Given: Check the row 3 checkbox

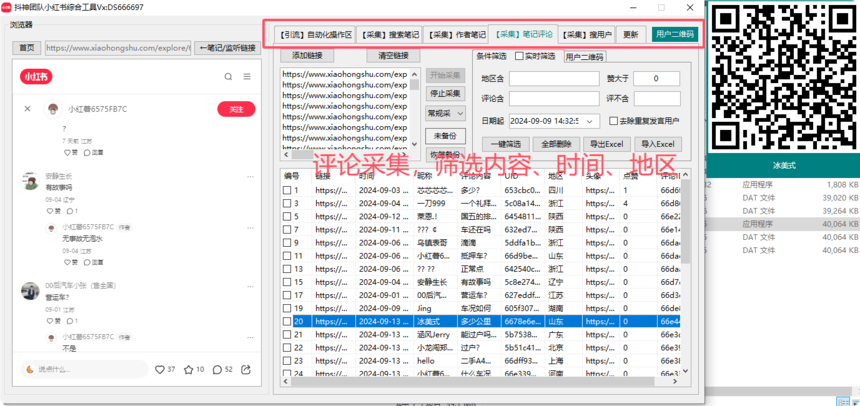Looking at the screenshot, I should tap(286, 204).
